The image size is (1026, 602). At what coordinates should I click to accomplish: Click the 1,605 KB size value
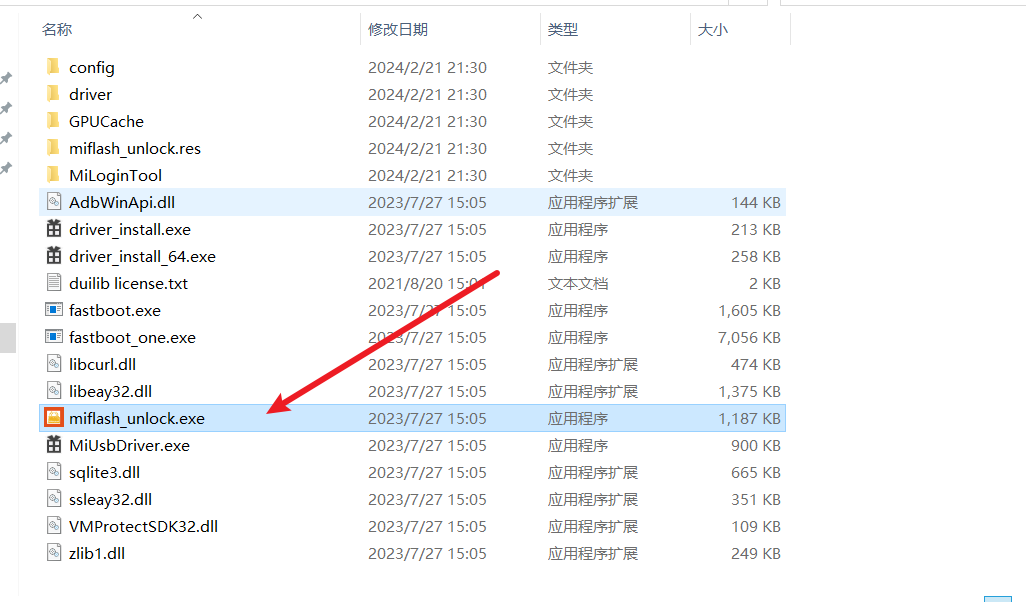749,310
